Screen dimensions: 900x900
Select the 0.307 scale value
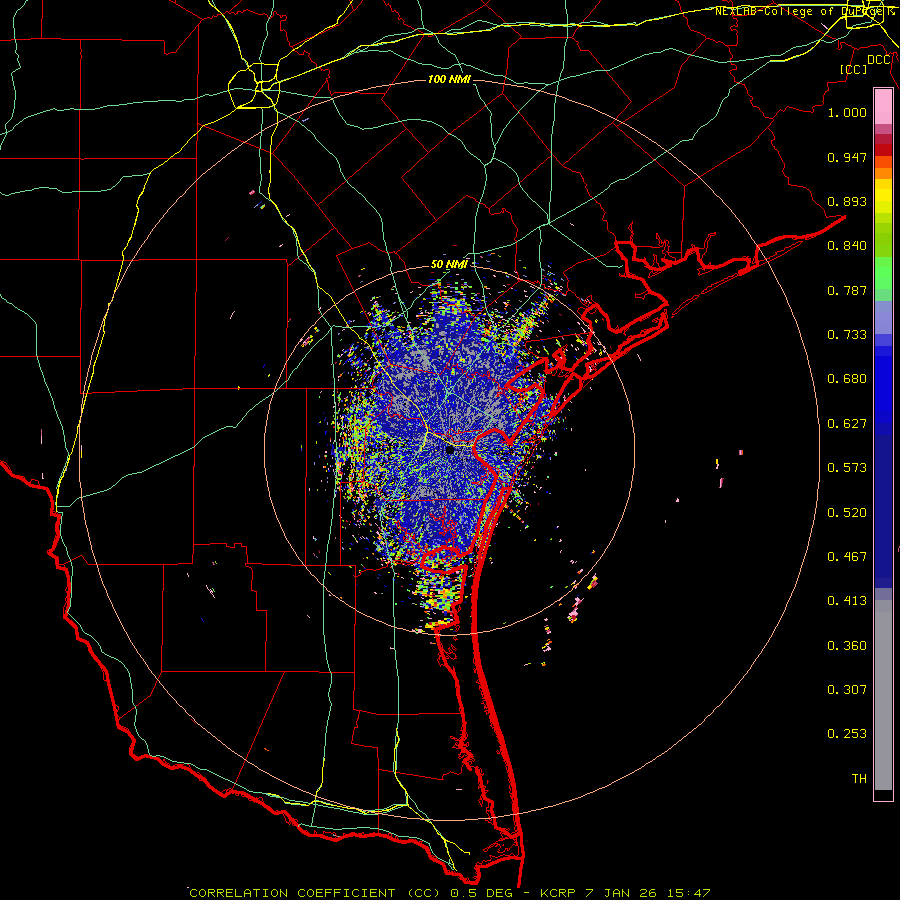point(847,689)
